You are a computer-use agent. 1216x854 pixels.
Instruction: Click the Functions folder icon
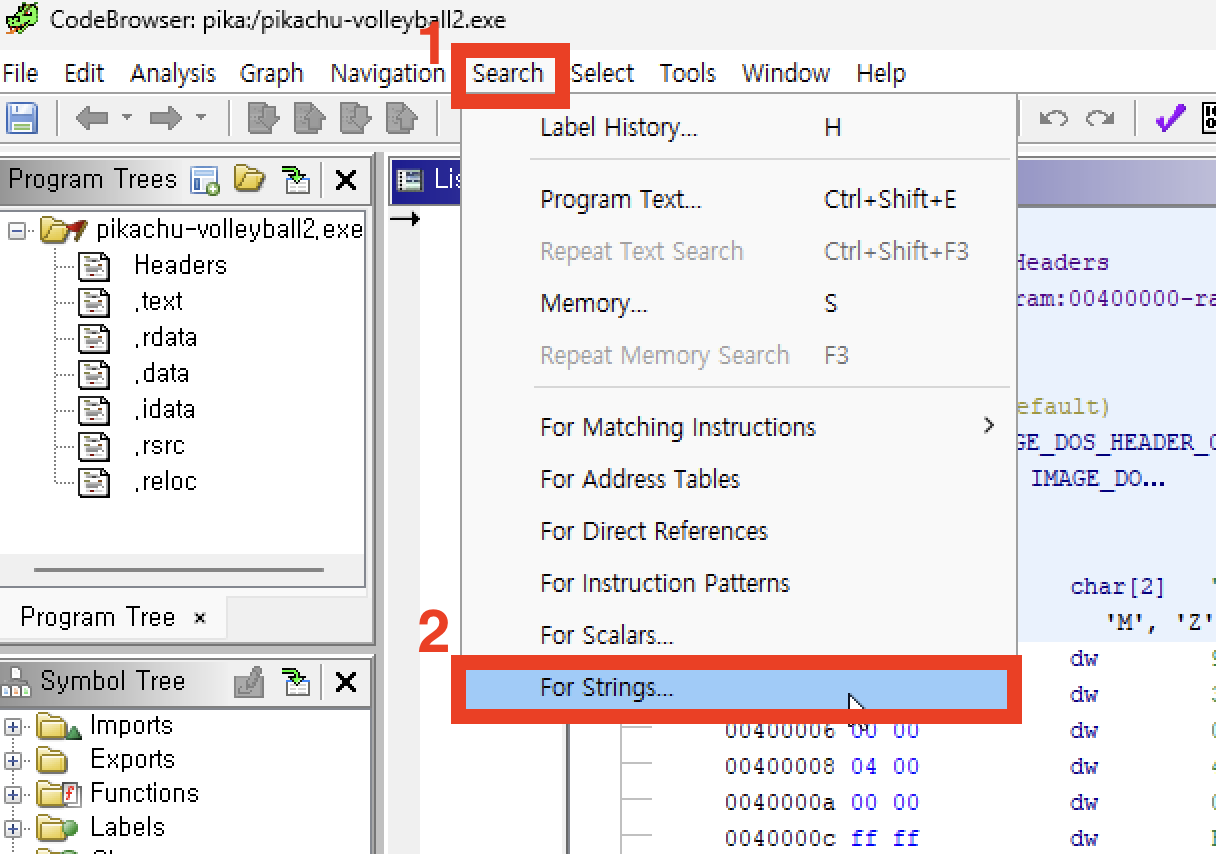click(58, 795)
